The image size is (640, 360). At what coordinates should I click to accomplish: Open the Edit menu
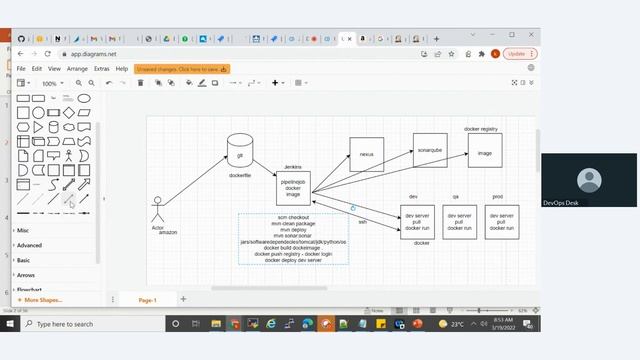click(37, 69)
